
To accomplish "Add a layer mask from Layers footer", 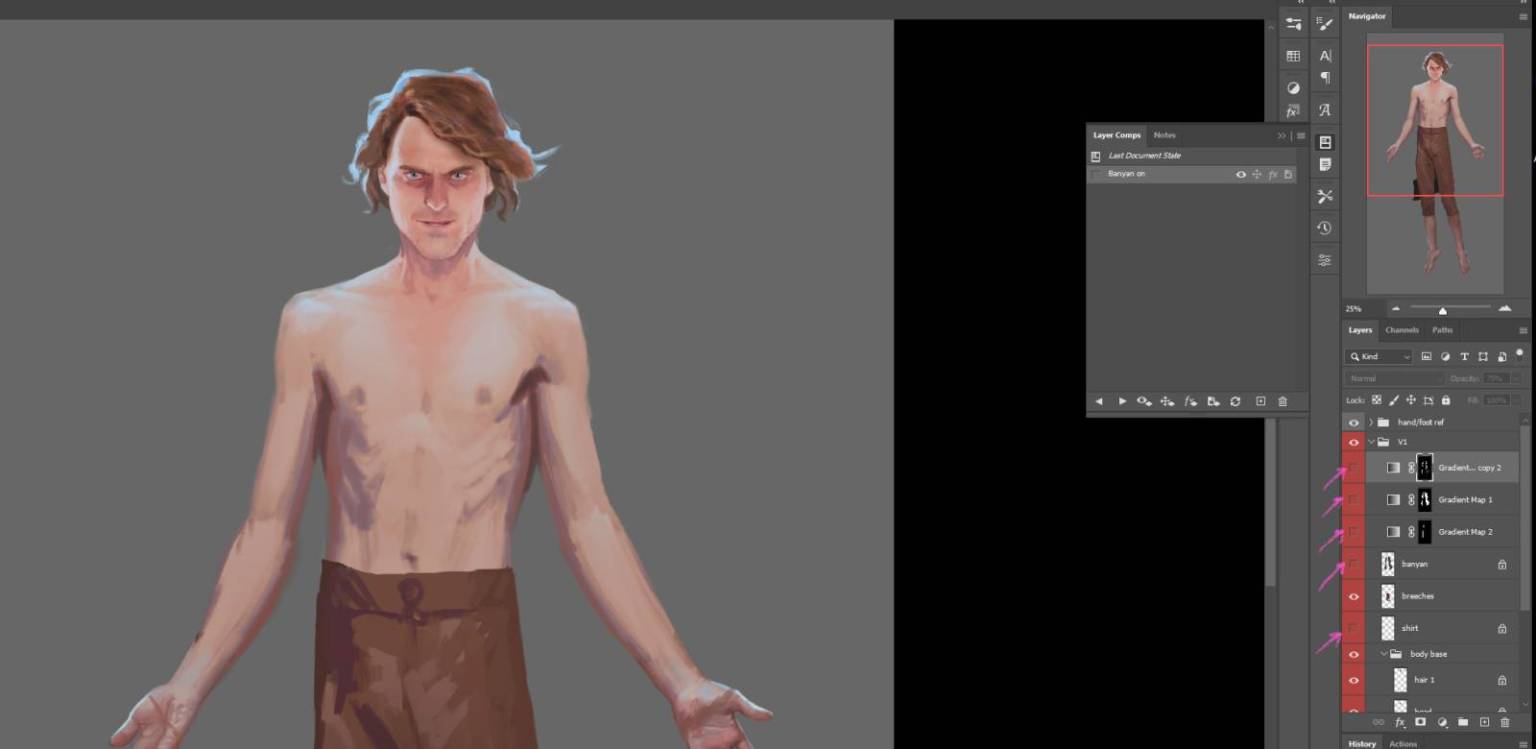I will [x=1420, y=722].
